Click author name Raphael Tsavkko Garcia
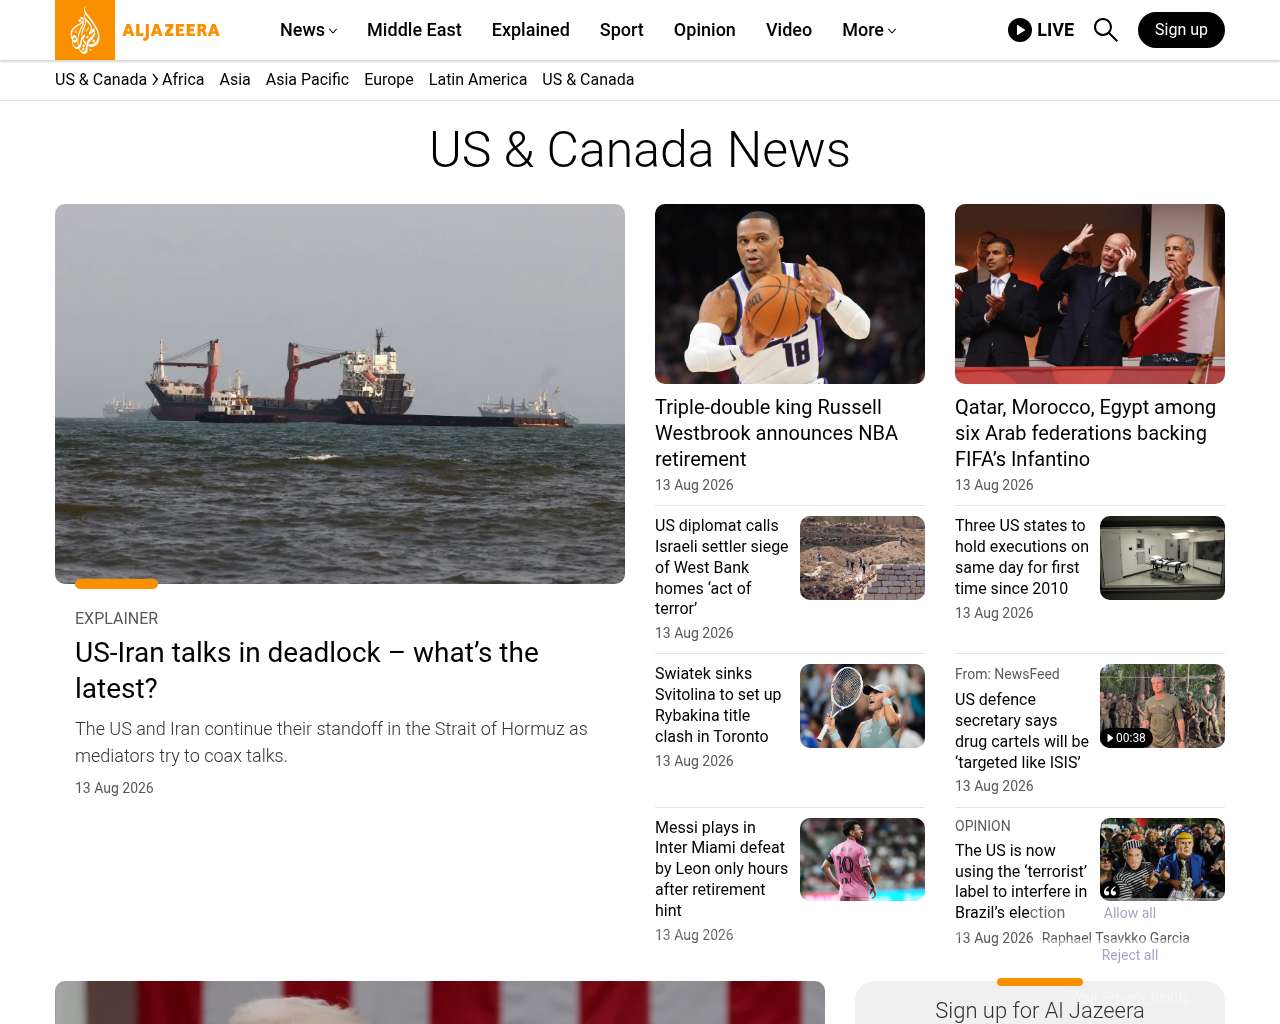The image size is (1280, 1024). pyautogui.click(x=1116, y=938)
